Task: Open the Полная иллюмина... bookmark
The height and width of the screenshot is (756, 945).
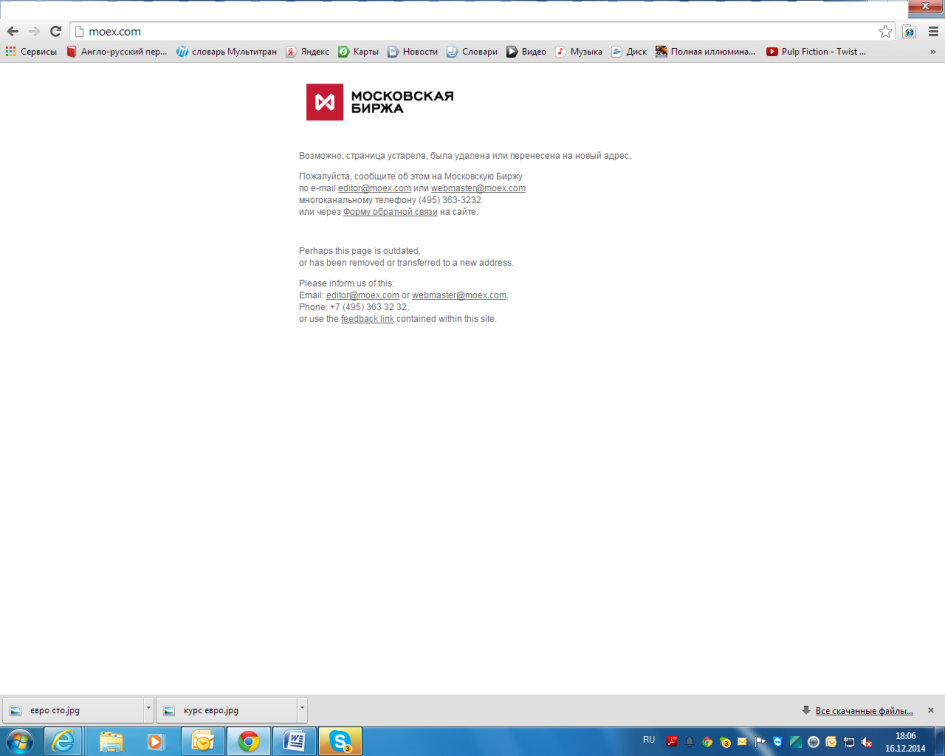Action: pos(705,52)
